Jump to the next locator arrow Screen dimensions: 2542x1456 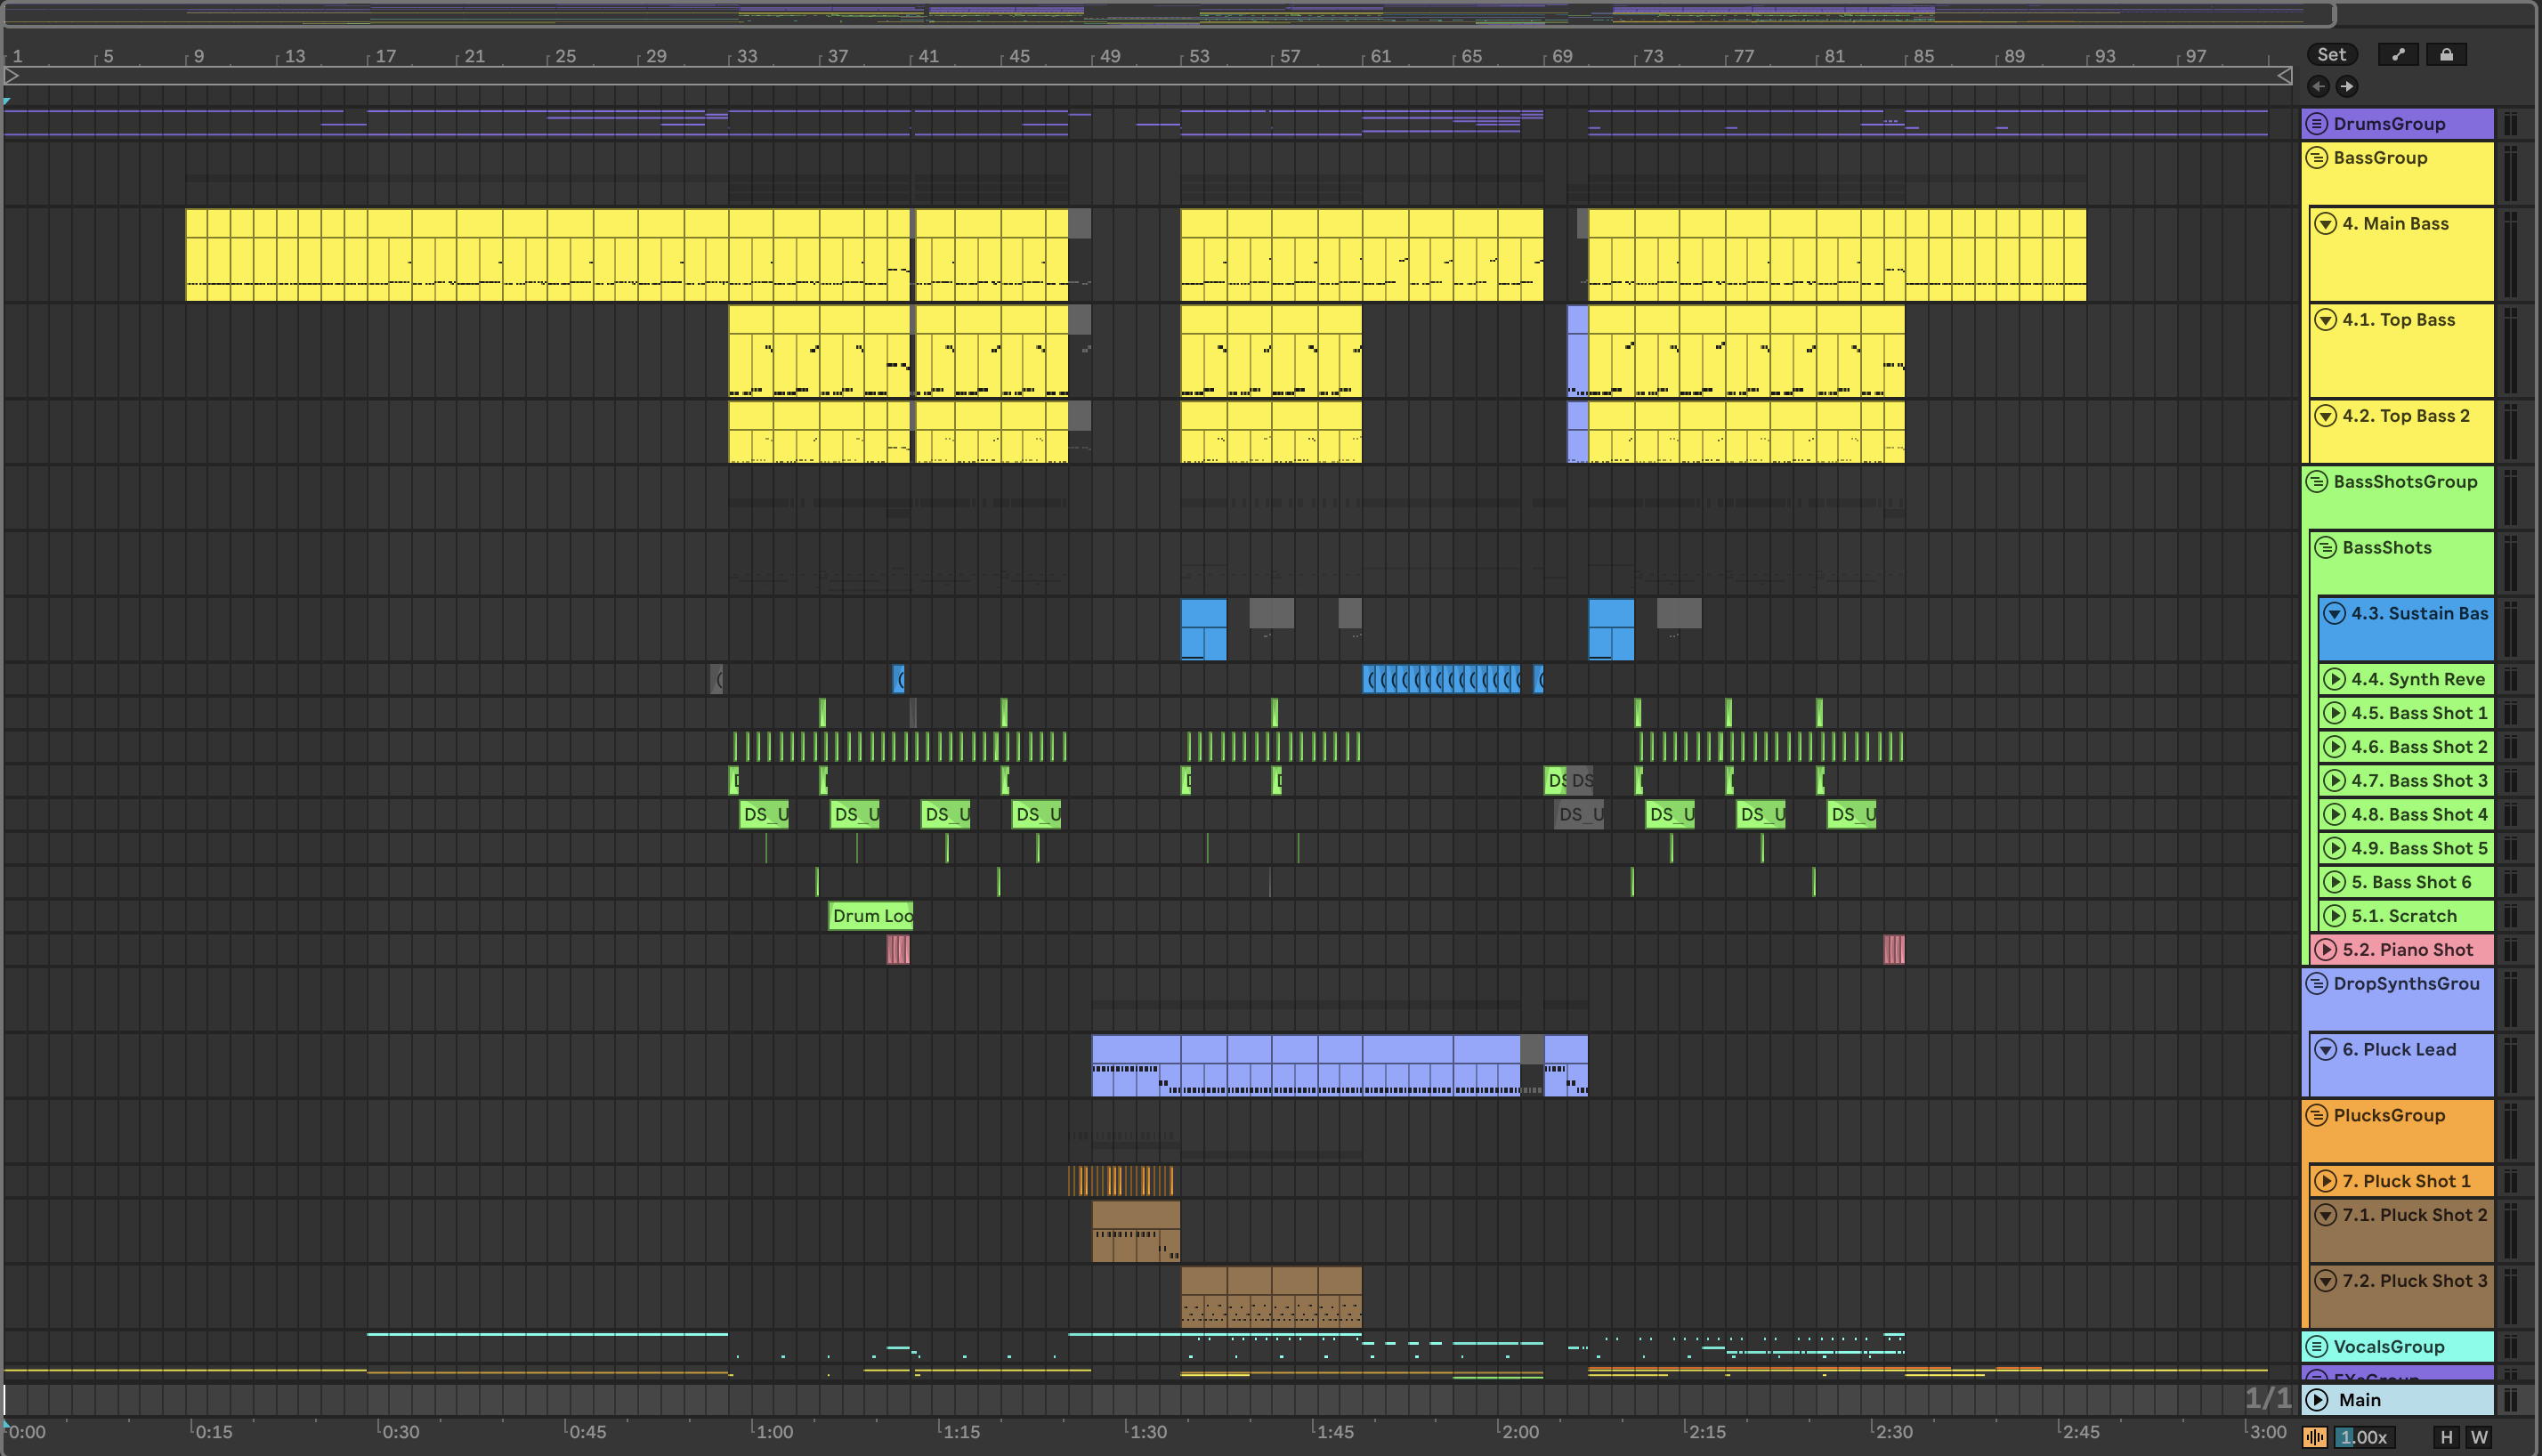(x=2347, y=87)
